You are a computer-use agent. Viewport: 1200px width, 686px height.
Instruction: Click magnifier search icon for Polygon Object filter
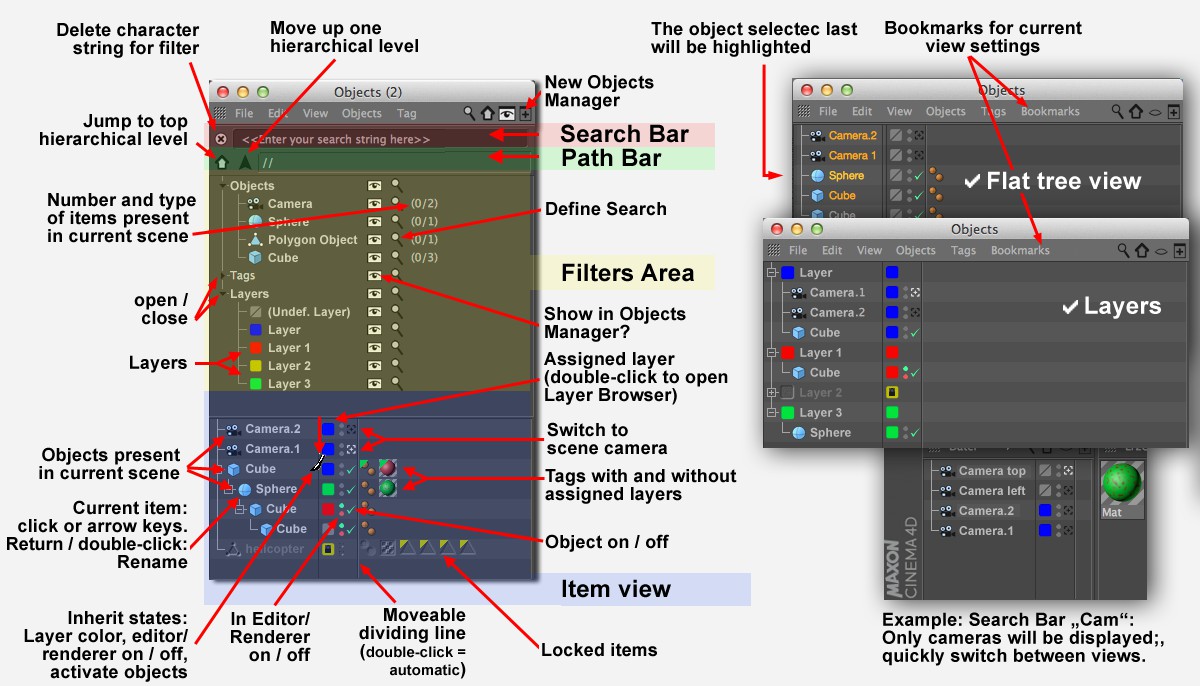[x=397, y=240]
